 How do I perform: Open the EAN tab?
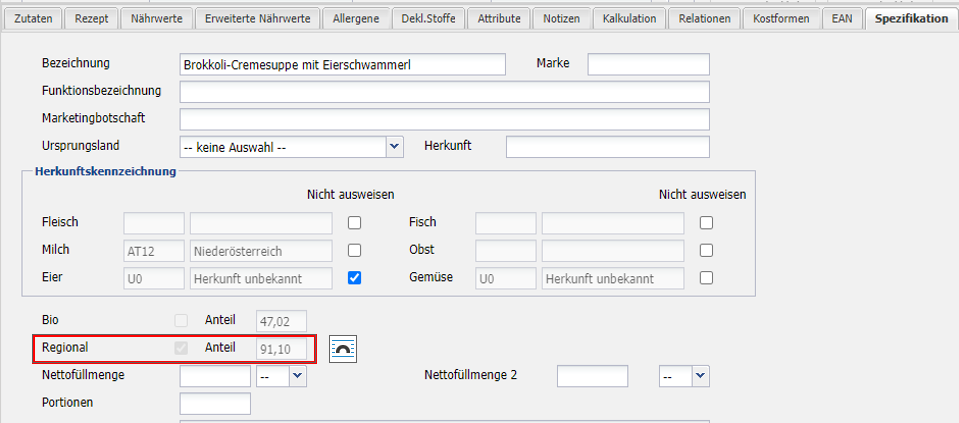(842, 18)
